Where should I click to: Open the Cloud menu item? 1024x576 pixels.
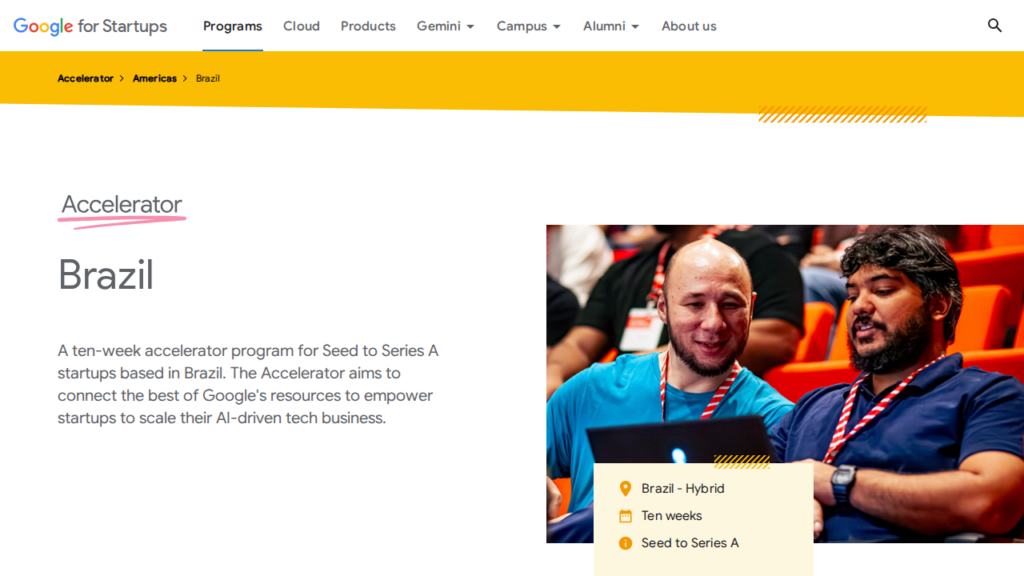[x=301, y=26]
